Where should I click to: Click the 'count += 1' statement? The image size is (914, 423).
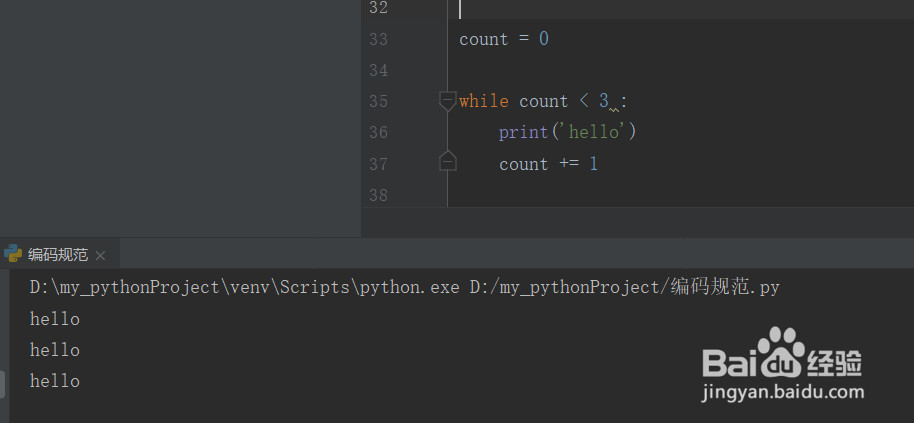point(548,163)
